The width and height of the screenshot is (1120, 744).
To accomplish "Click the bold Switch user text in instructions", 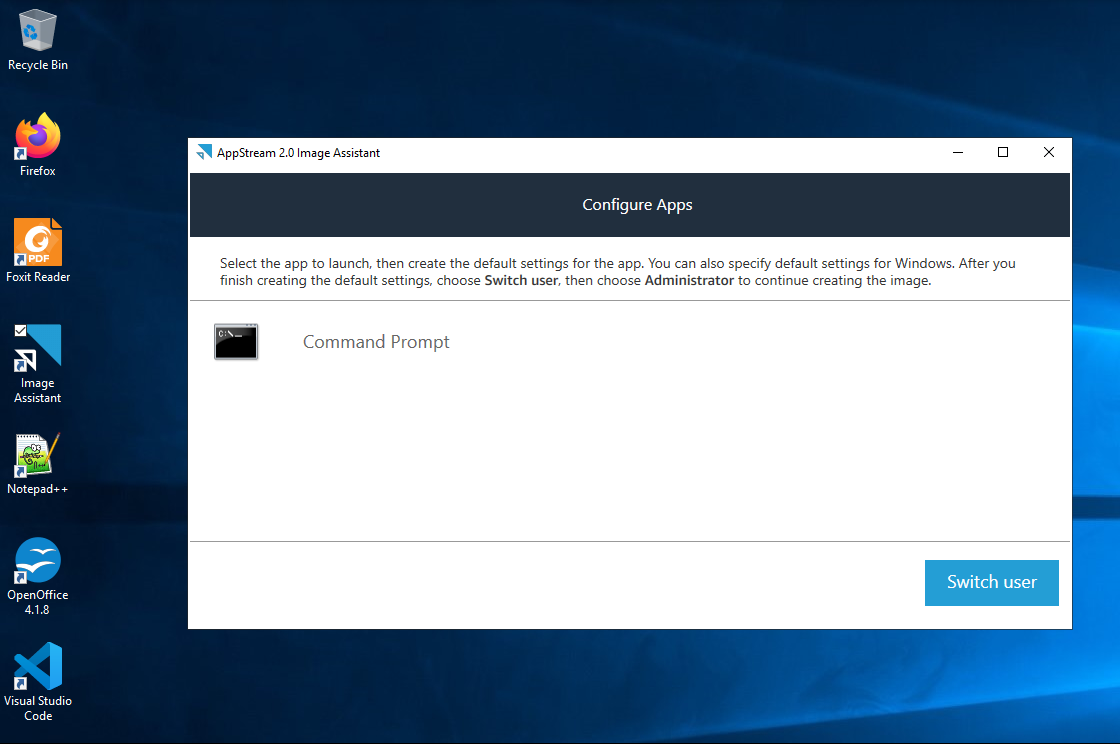I will (521, 280).
